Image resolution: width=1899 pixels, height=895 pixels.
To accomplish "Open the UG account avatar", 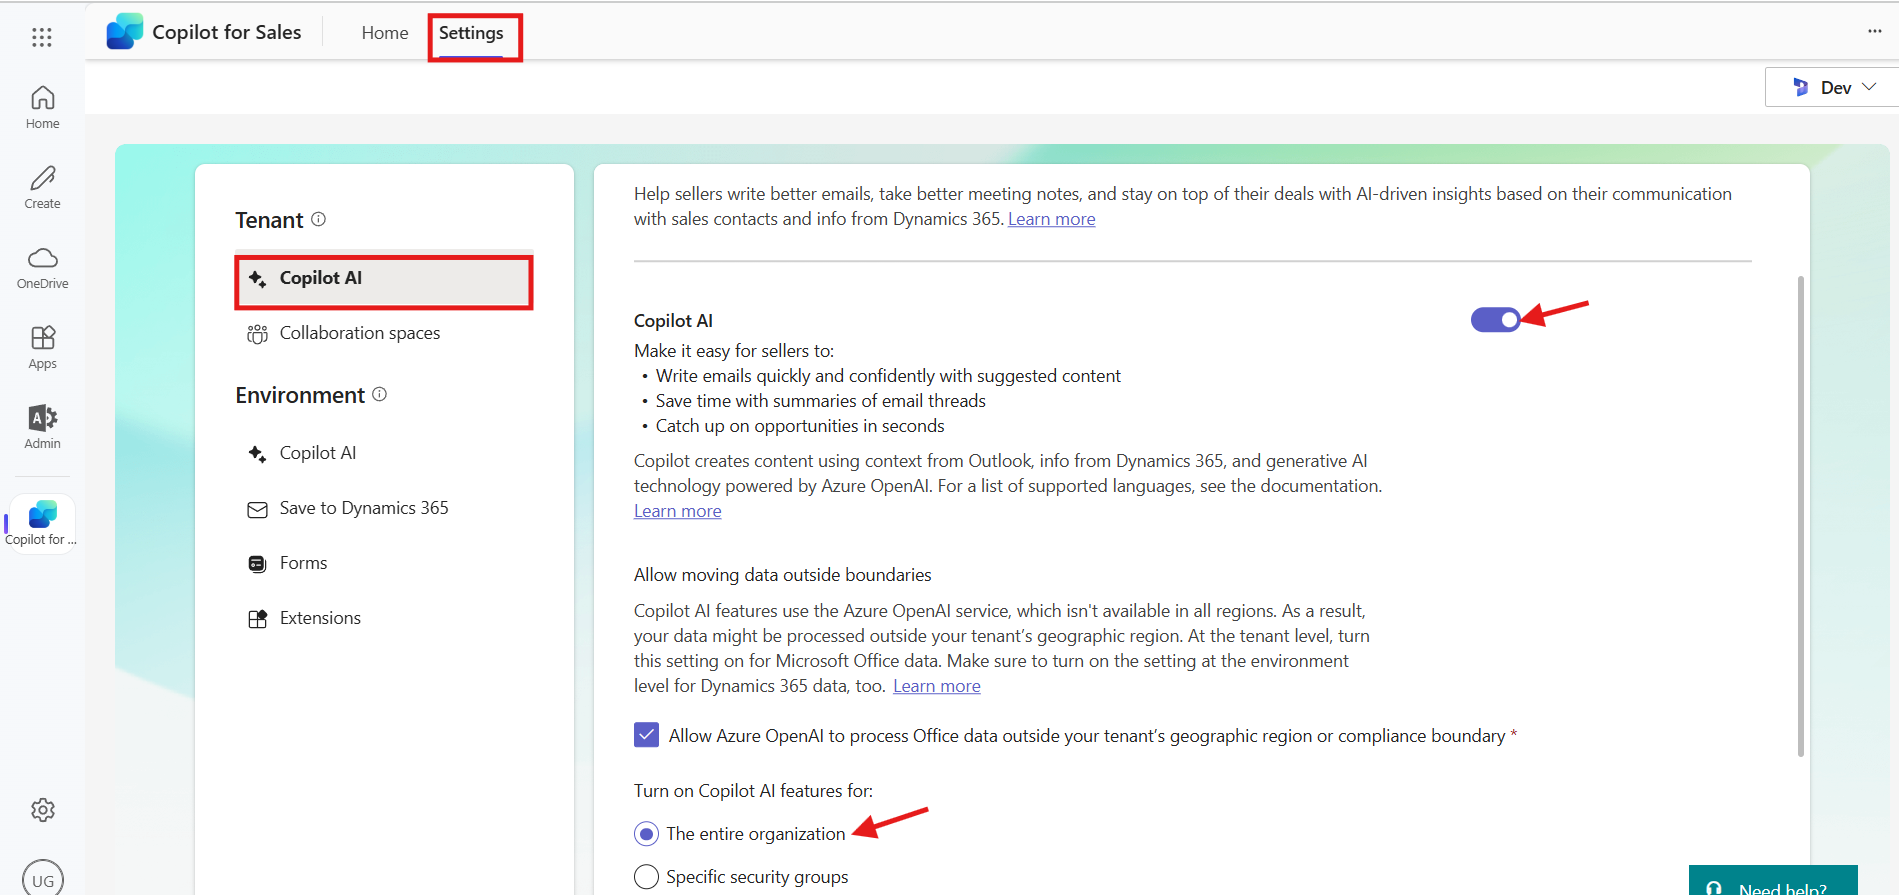I will point(42,879).
